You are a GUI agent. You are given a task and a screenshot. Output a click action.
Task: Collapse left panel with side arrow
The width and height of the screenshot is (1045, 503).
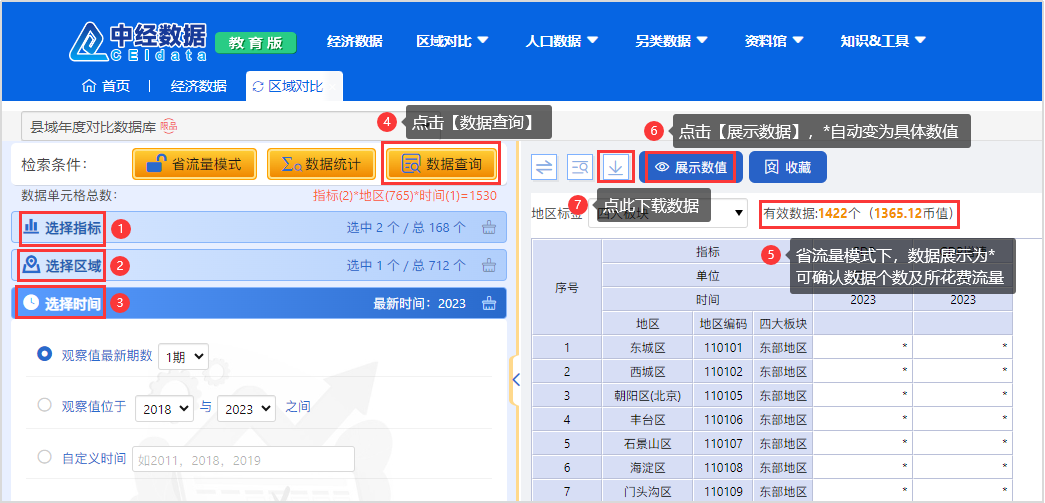[x=516, y=379]
